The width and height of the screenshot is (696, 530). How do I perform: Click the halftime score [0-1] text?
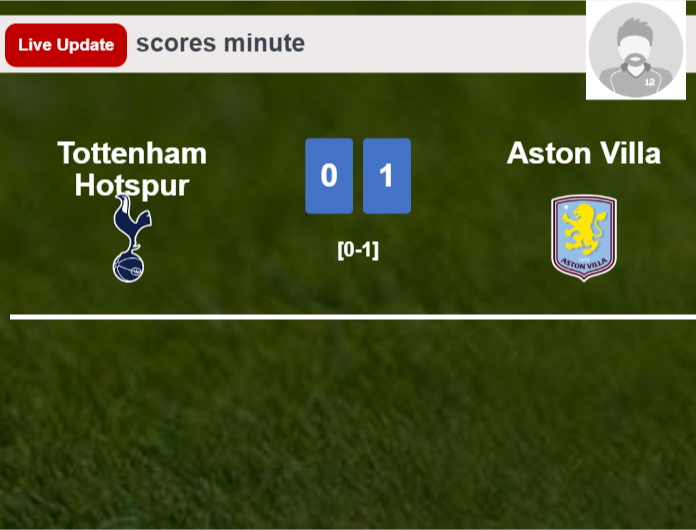[358, 250]
